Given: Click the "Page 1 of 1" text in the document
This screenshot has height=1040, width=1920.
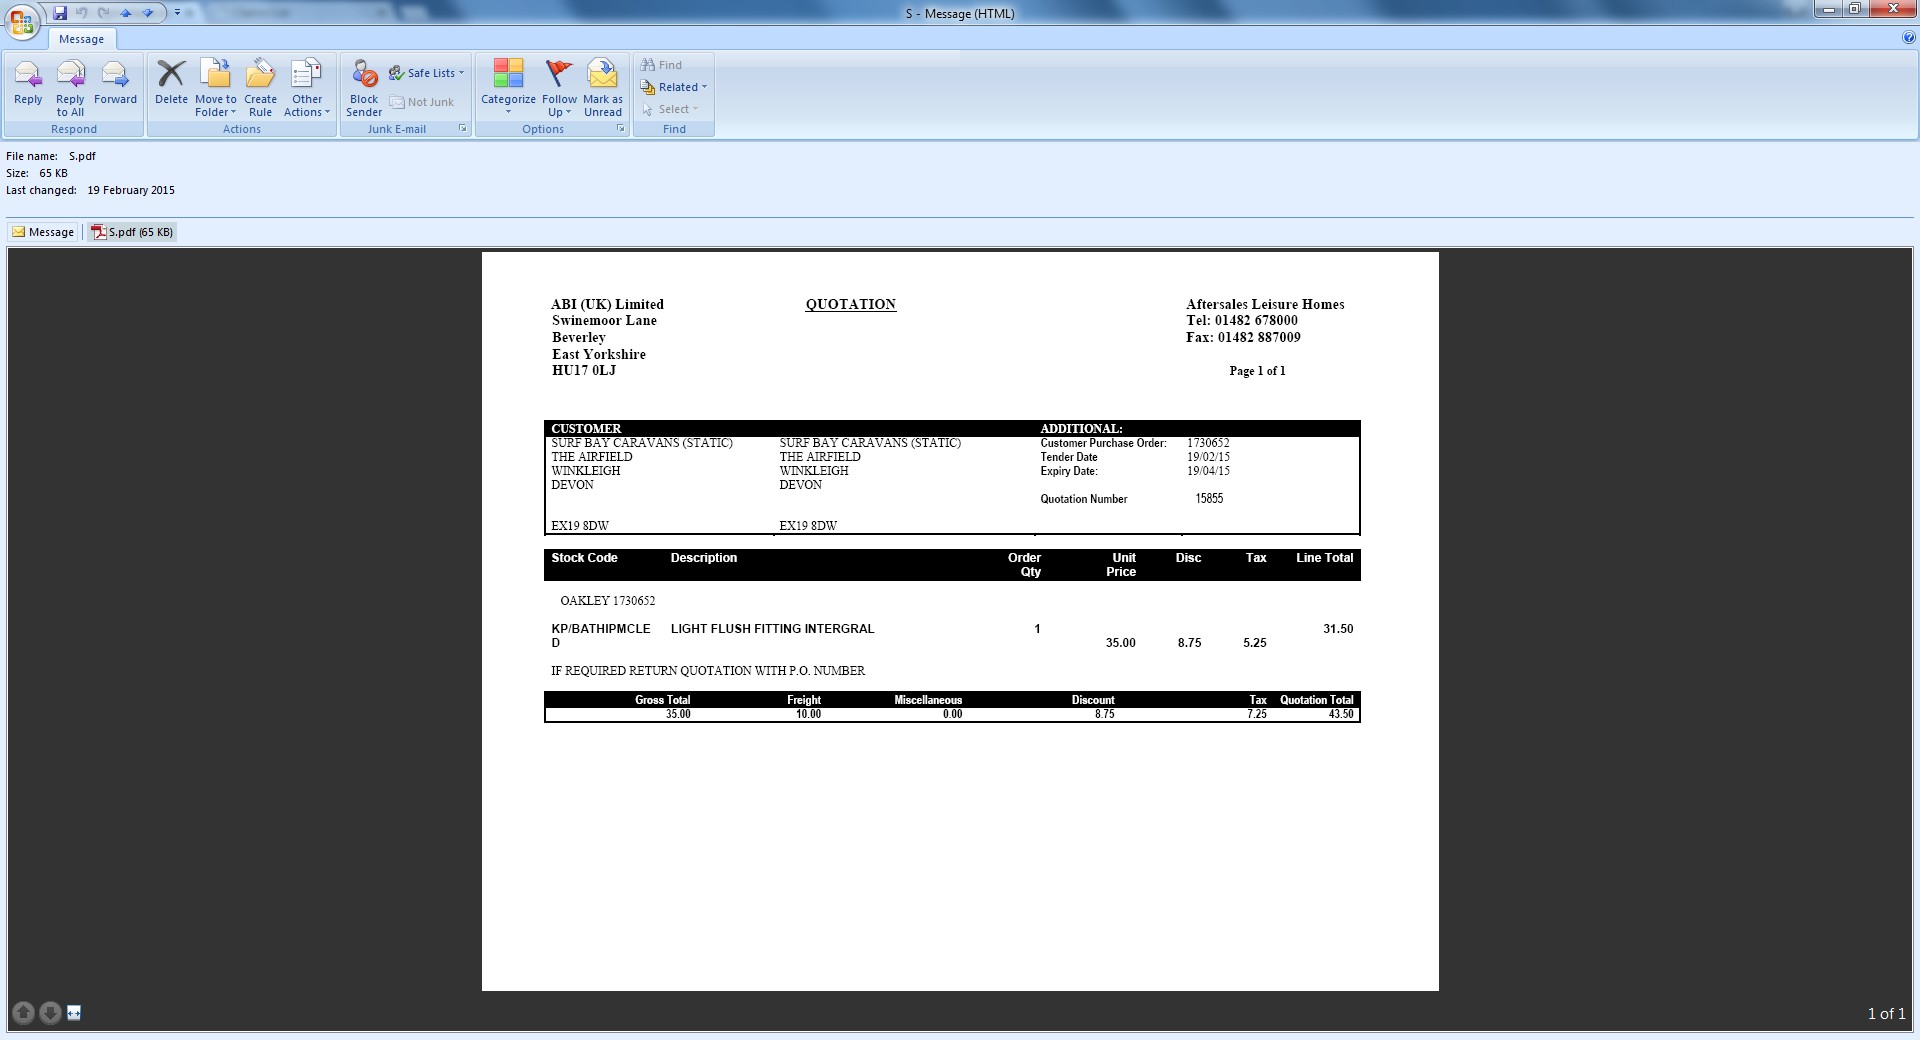Looking at the screenshot, I should 1257,371.
